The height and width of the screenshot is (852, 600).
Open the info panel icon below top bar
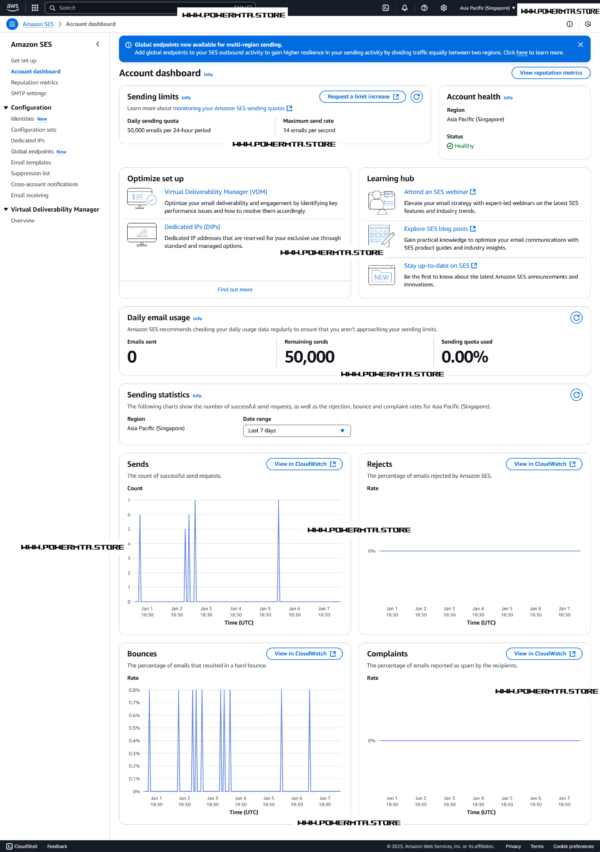click(x=570, y=24)
